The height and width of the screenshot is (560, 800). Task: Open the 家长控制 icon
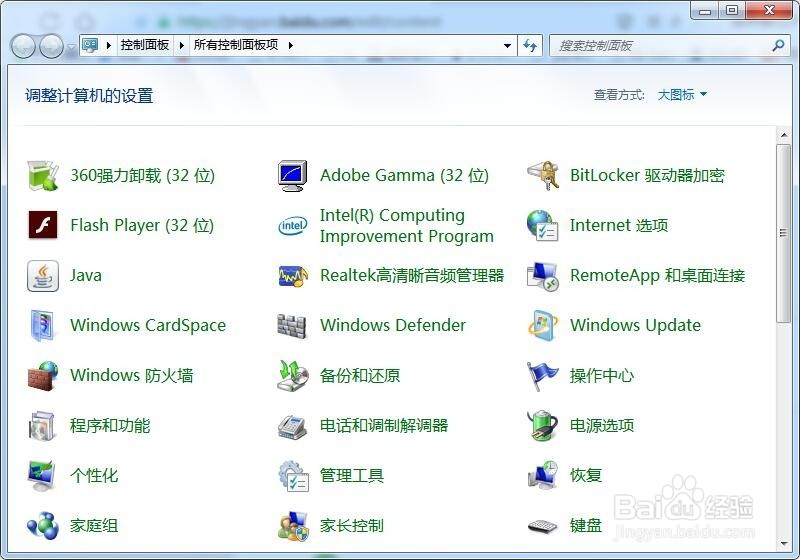pos(293,526)
